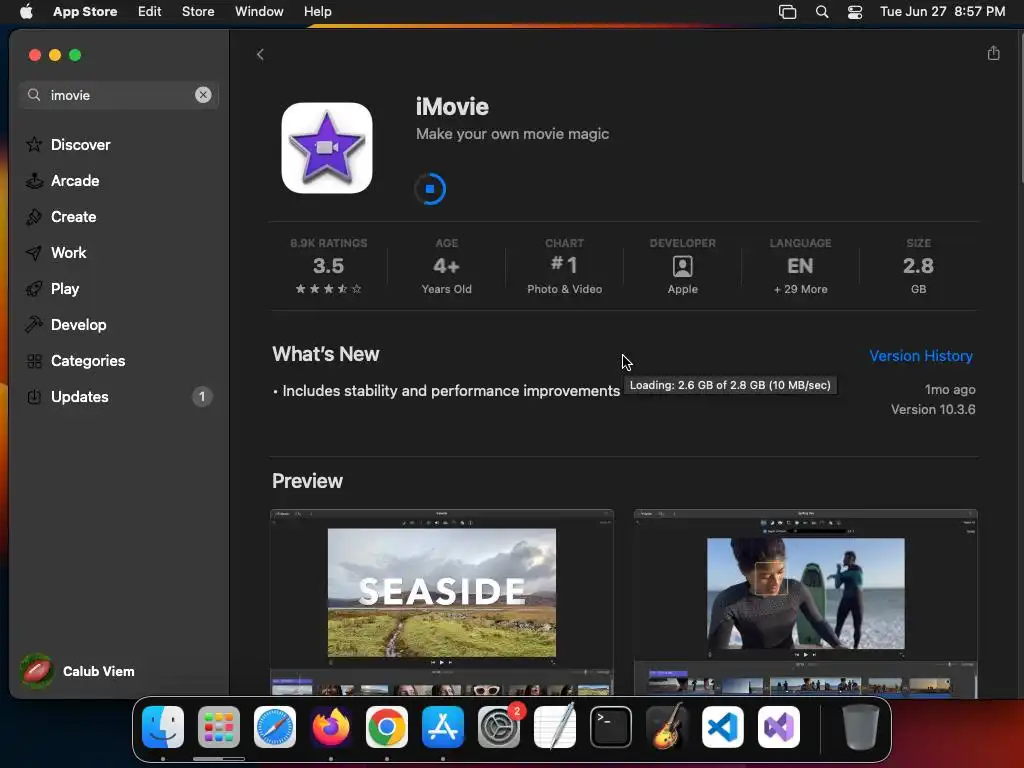Open Visual Studio Code from the Dock
This screenshot has height=768, width=1024.
[x=723, y=727]
